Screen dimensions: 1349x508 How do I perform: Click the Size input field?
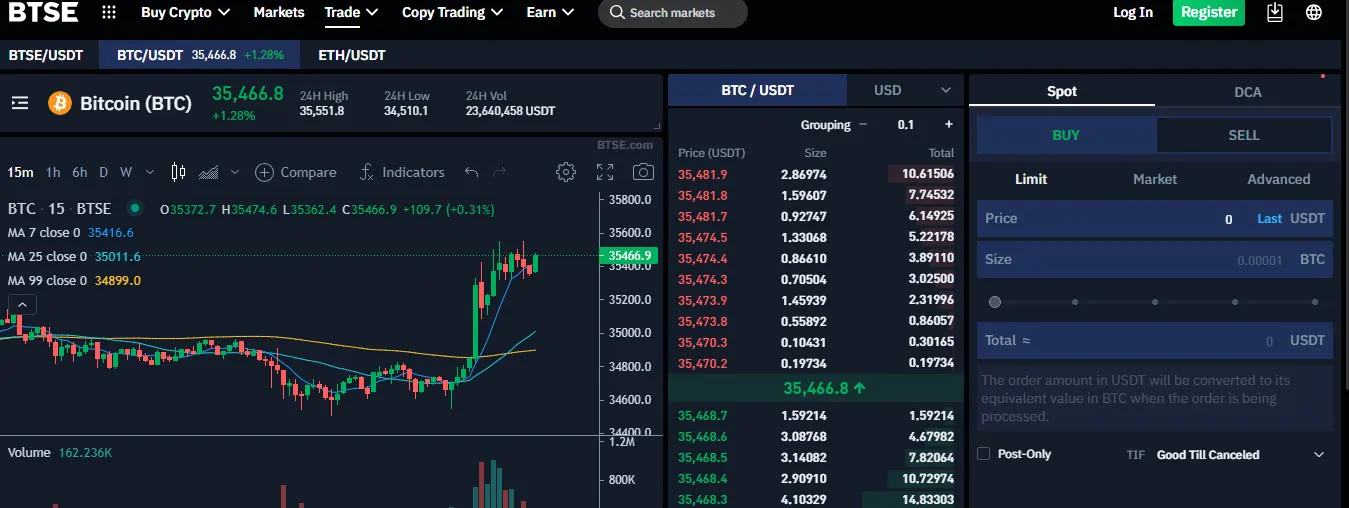[x=1155, y=259]
